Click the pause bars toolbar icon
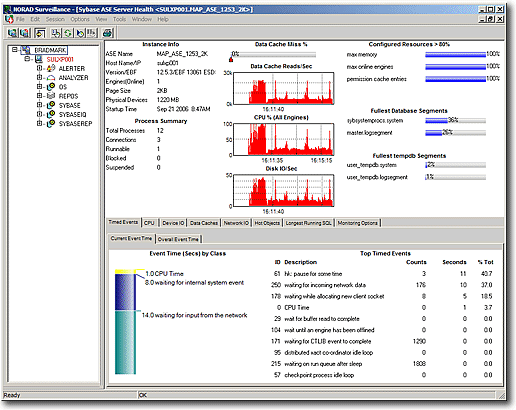 (x=92, y=33)
